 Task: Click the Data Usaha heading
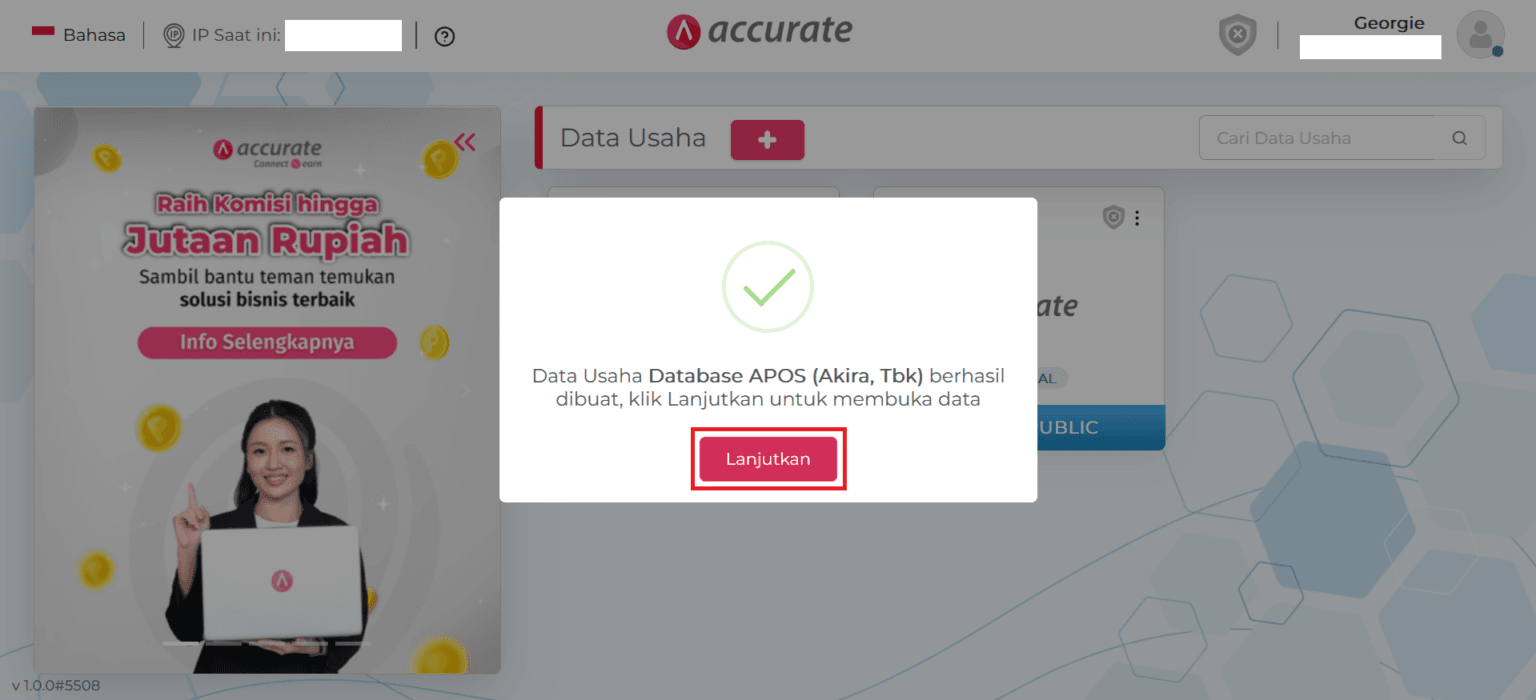(x=633, y=138)
